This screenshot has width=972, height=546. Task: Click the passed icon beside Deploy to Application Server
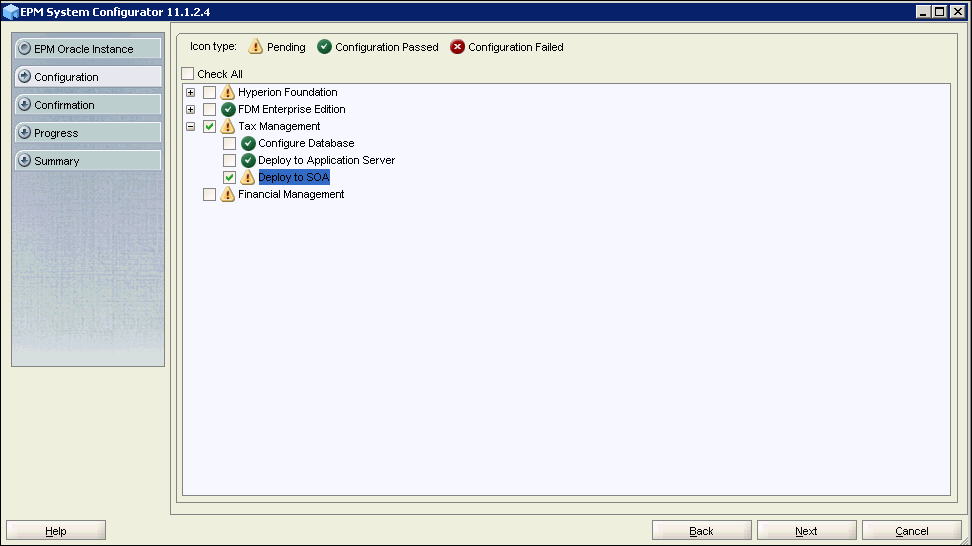click(249, 161)
